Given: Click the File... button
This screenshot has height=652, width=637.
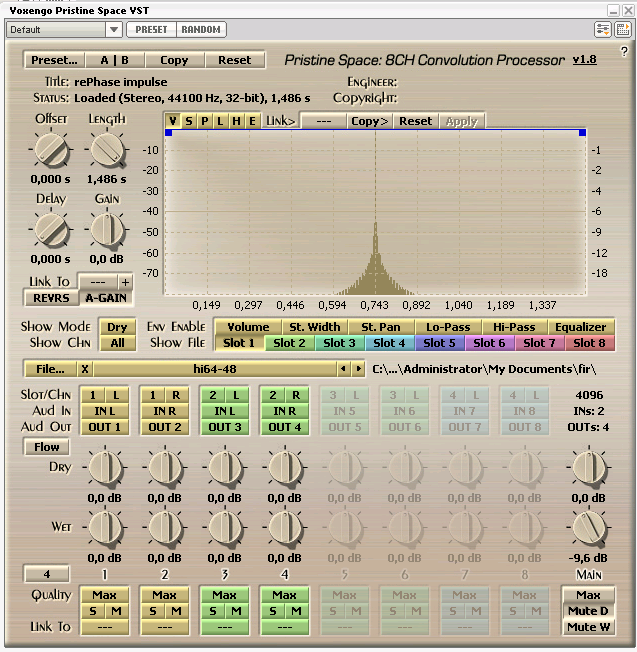Looking at the screenshot, I should point(50,369).
